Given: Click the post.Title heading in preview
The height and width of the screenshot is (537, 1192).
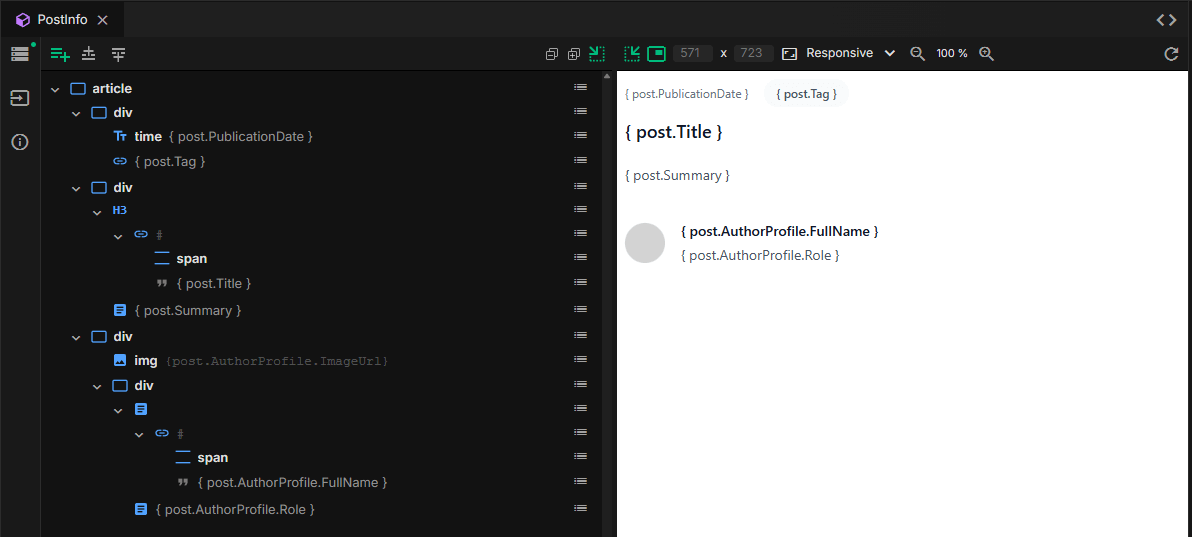Looking at the screenshot, I should tap(674, 132).
